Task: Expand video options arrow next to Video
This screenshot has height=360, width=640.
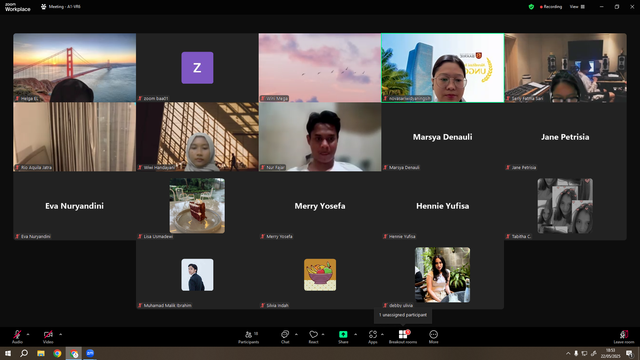Action: 60,334
